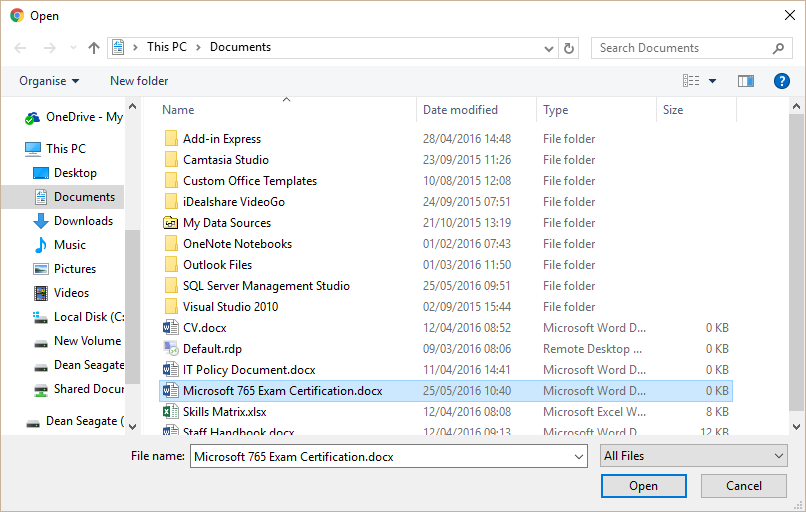Screen dimensions: 806x512
Task: Toggle the preview pane icon
Action: click(745, 81)
